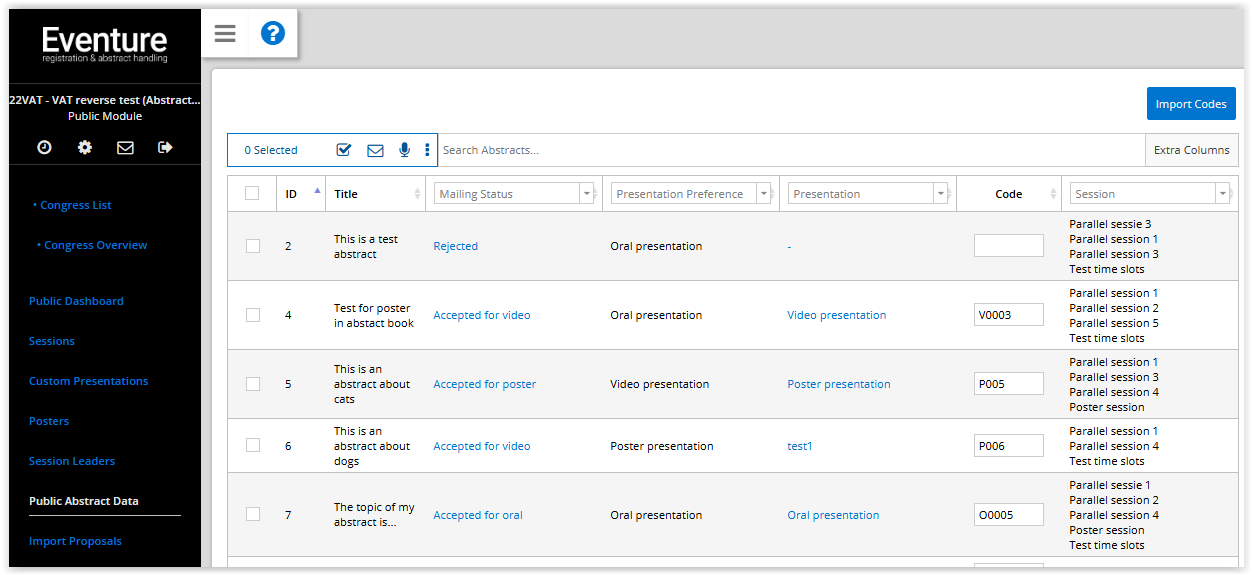
Task: Click the Search Abstracts input field
Action: (x=791, y=150)
